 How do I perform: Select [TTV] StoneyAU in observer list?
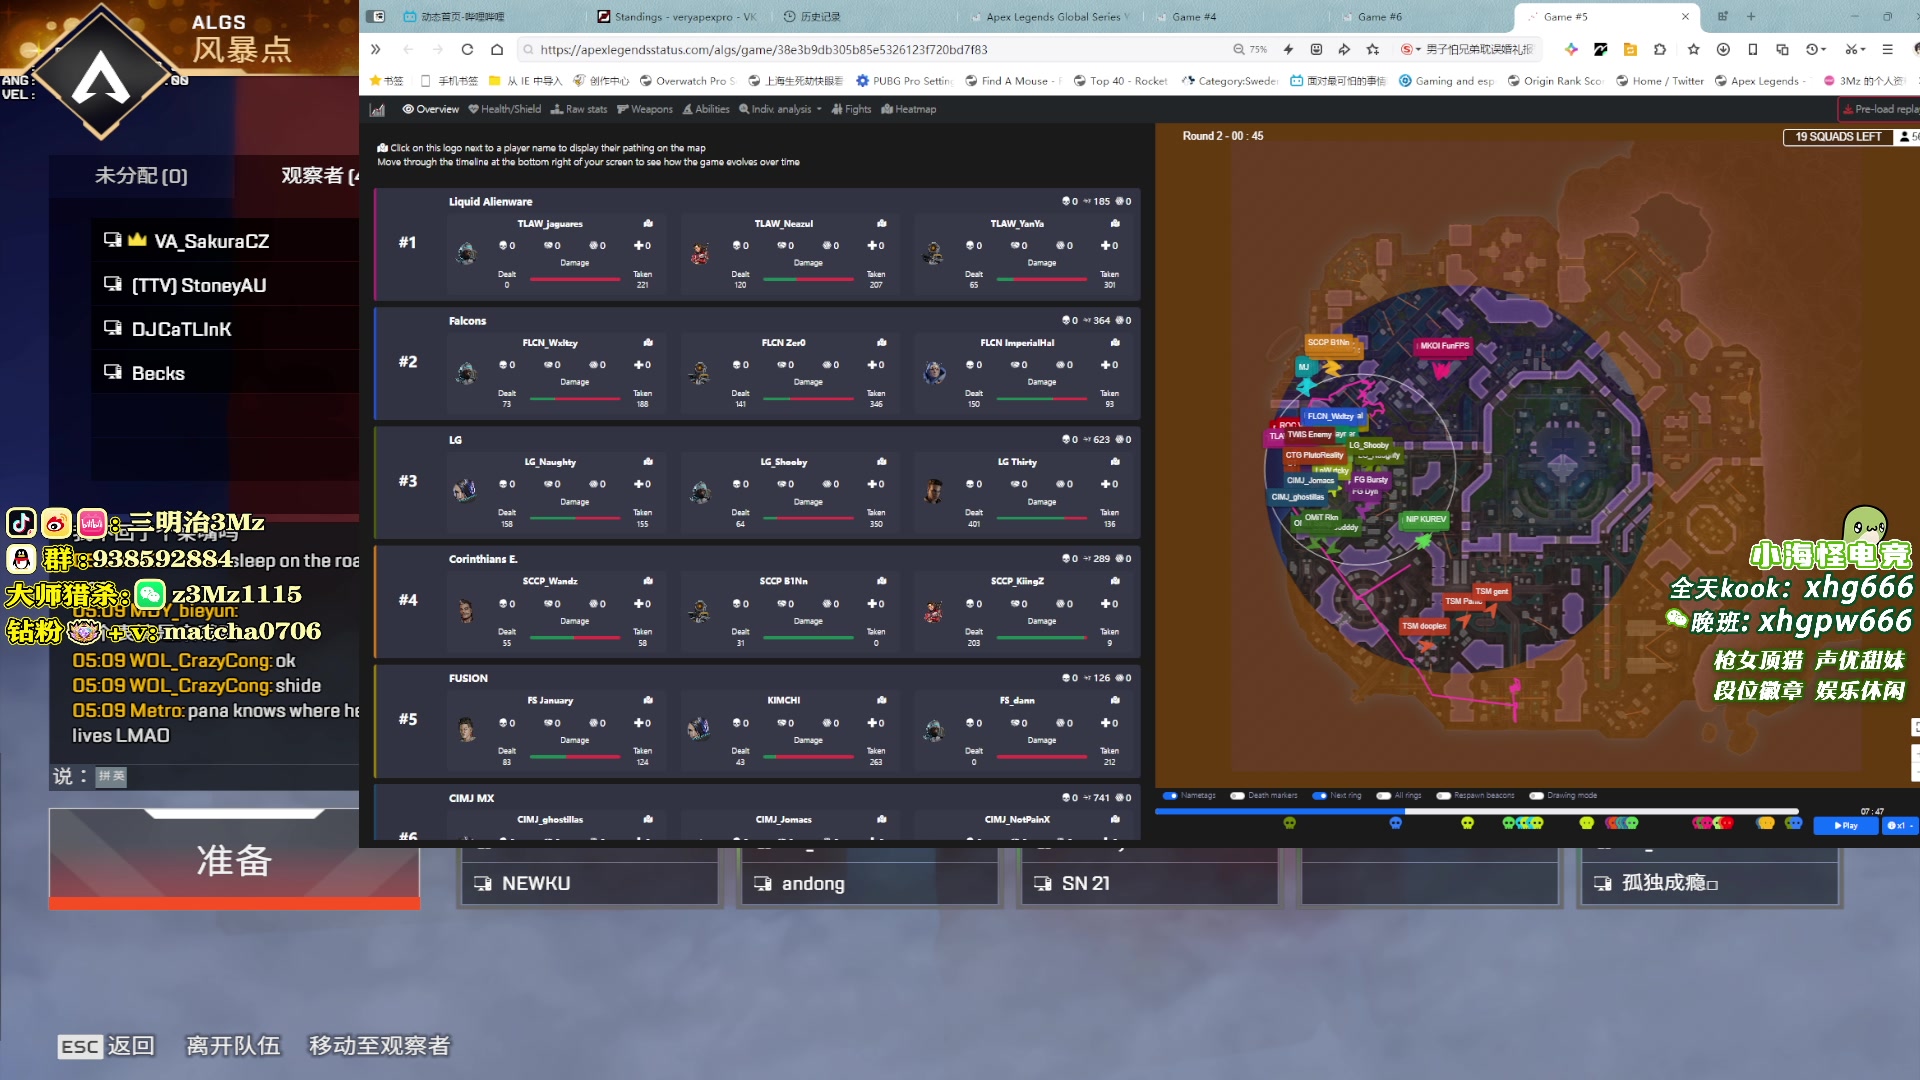click(x=225, y=285)
